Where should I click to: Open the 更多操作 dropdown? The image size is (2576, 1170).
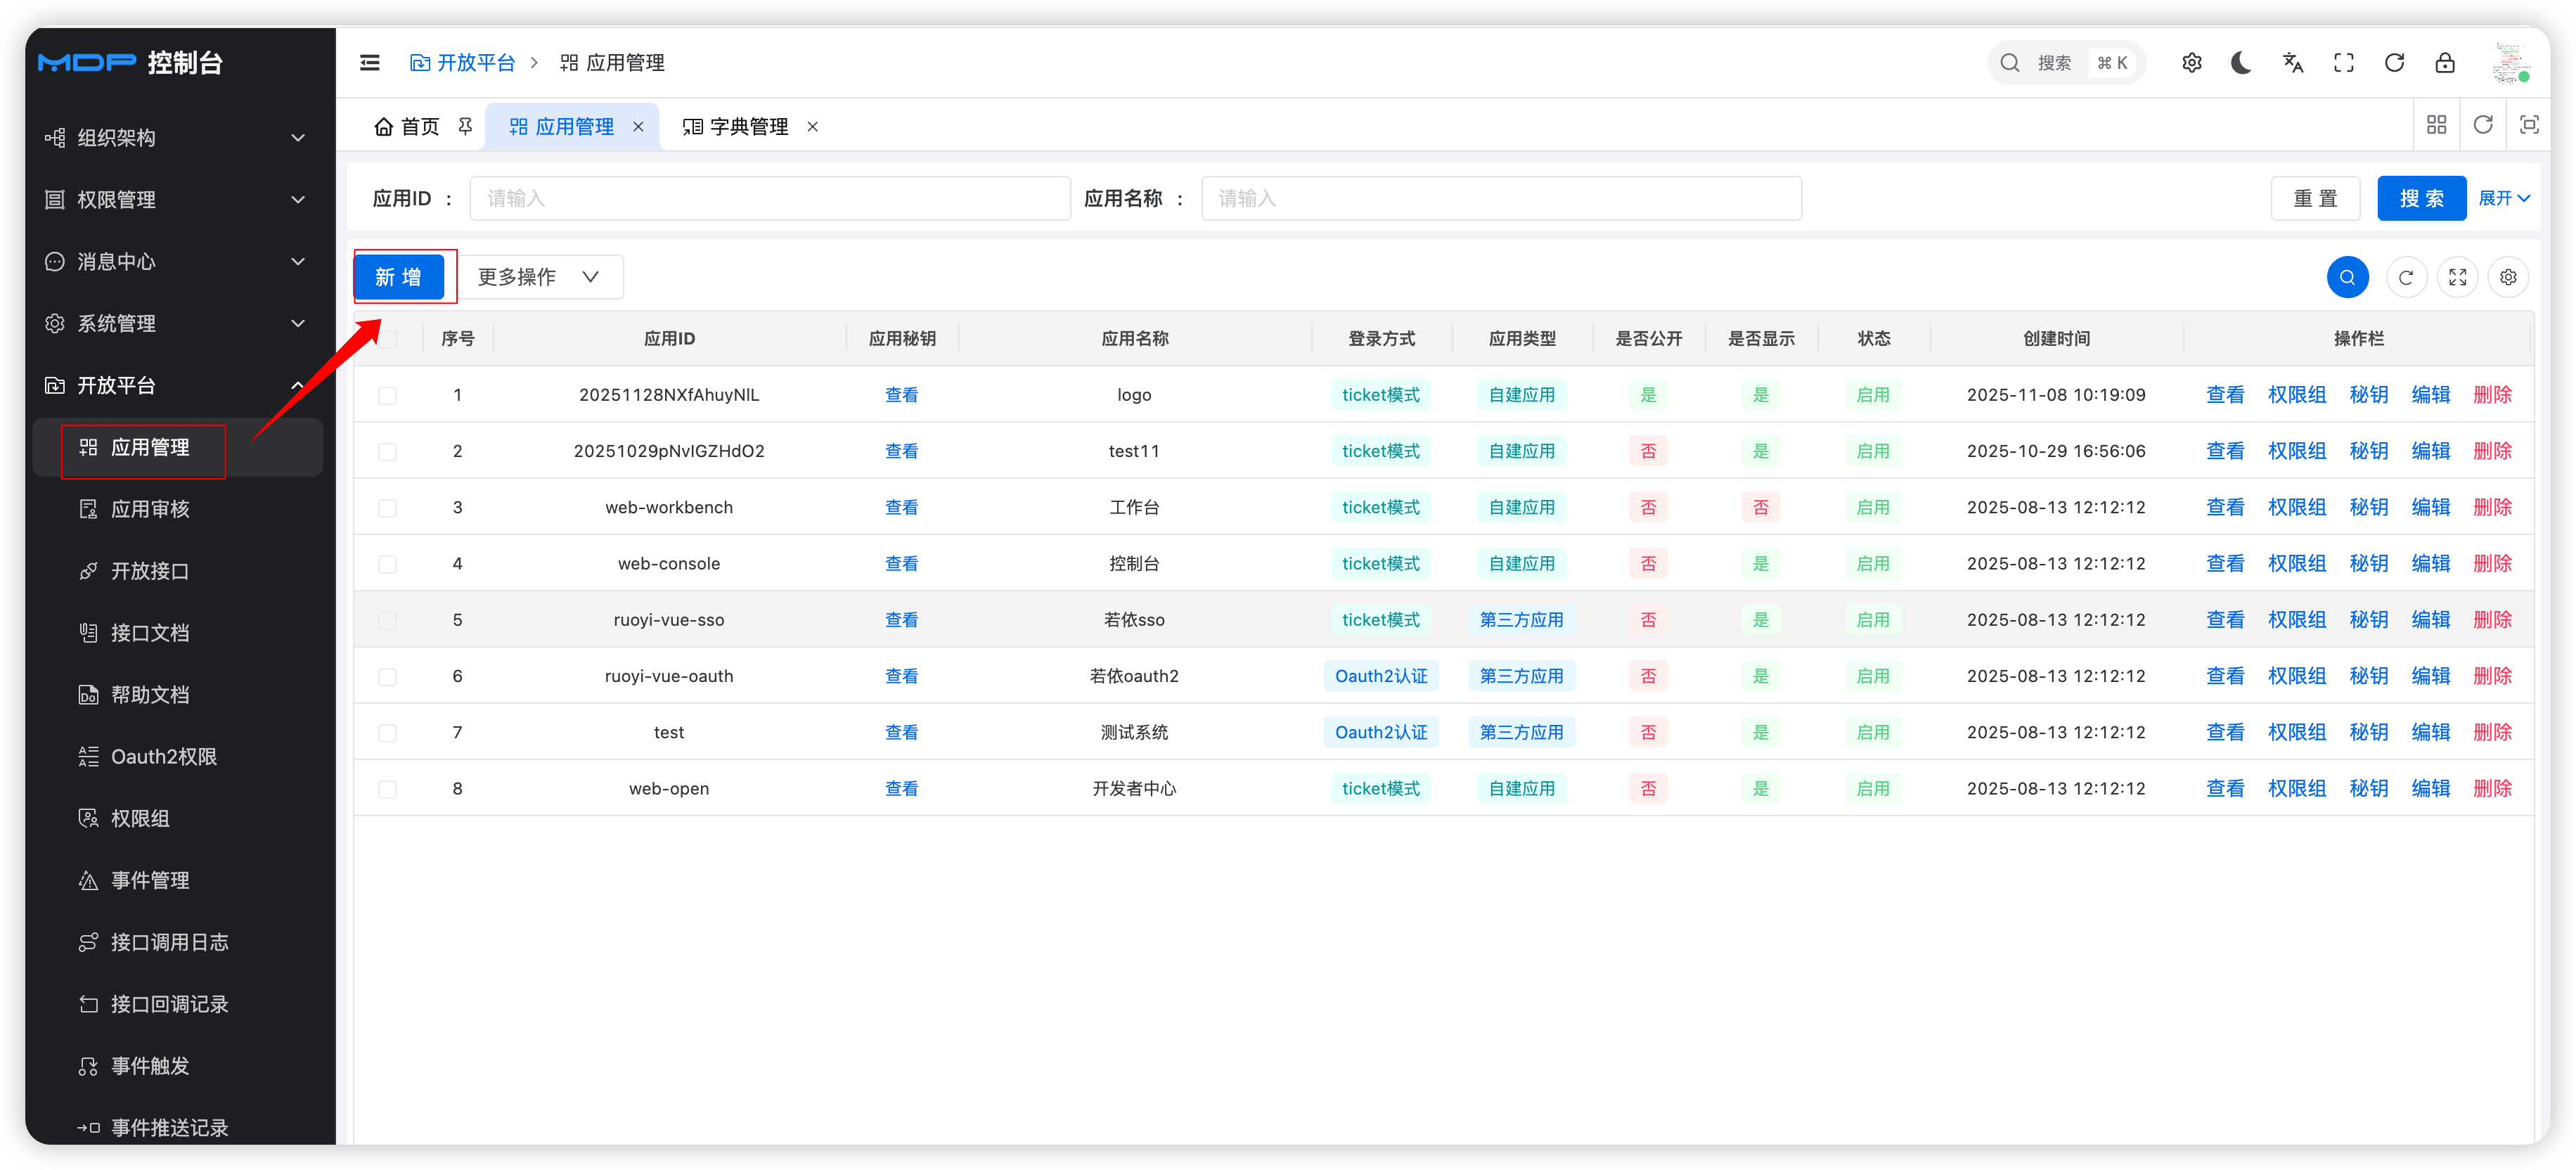[540, 277]
